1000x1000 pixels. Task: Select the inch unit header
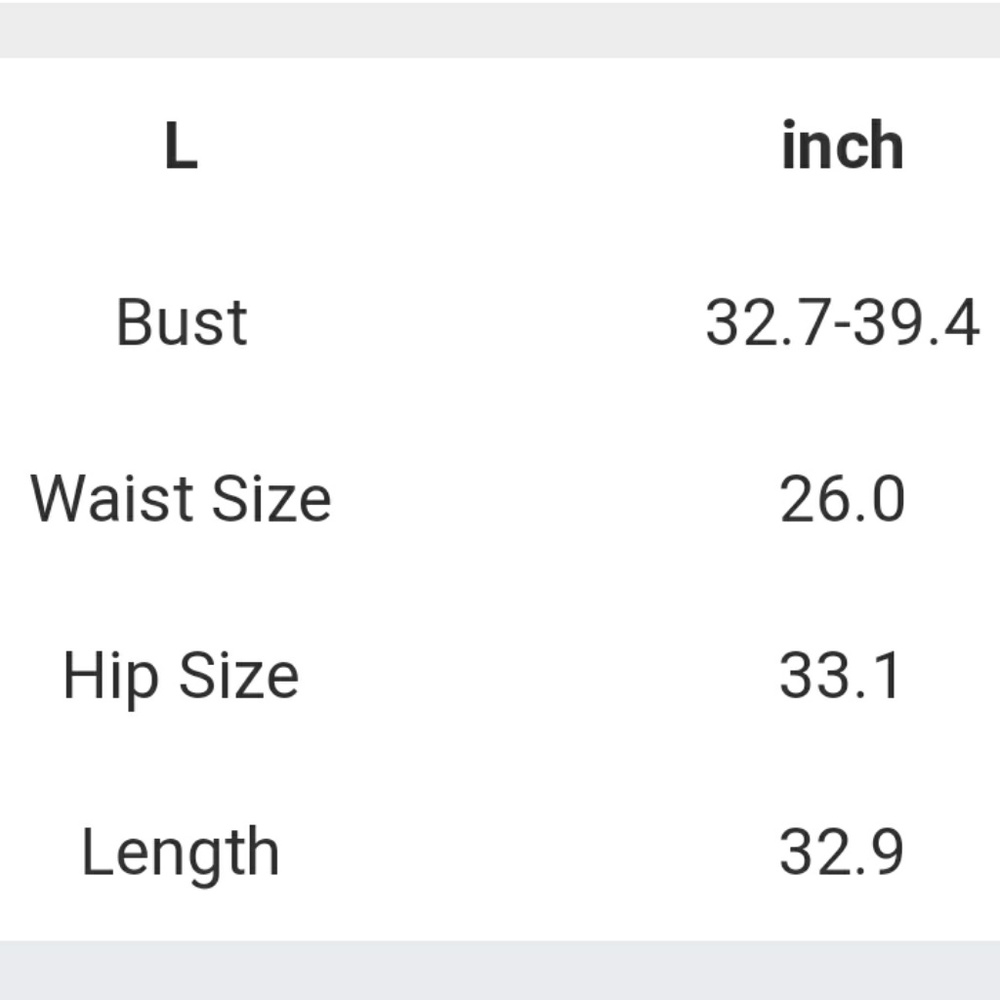tap(842, 147)
